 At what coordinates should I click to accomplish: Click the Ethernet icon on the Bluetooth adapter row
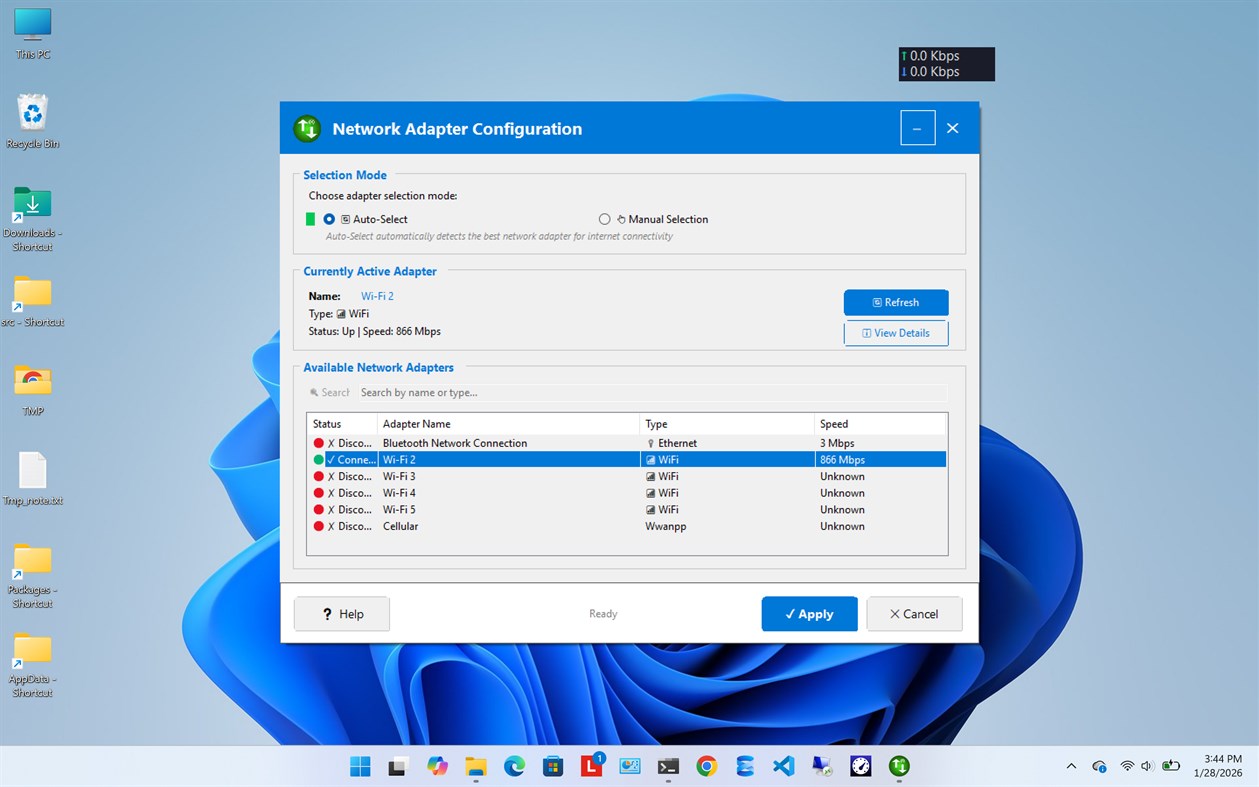pos(650,442)
